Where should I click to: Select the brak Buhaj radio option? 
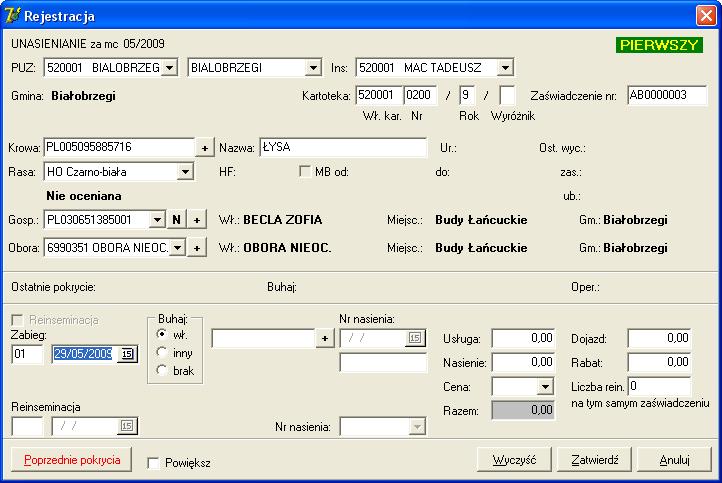pos(161,370)
